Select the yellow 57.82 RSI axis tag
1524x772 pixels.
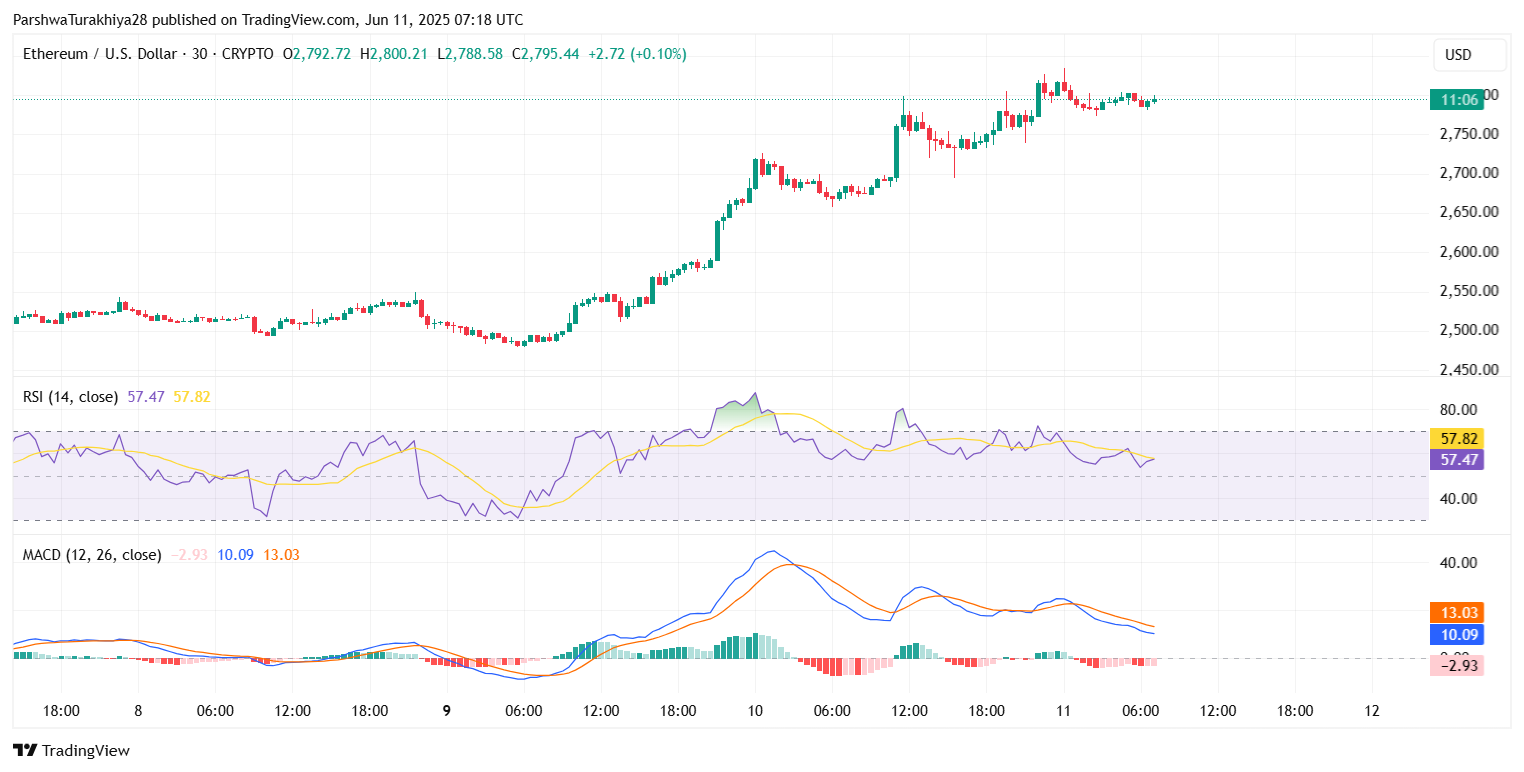click(x=1455, y=439)
